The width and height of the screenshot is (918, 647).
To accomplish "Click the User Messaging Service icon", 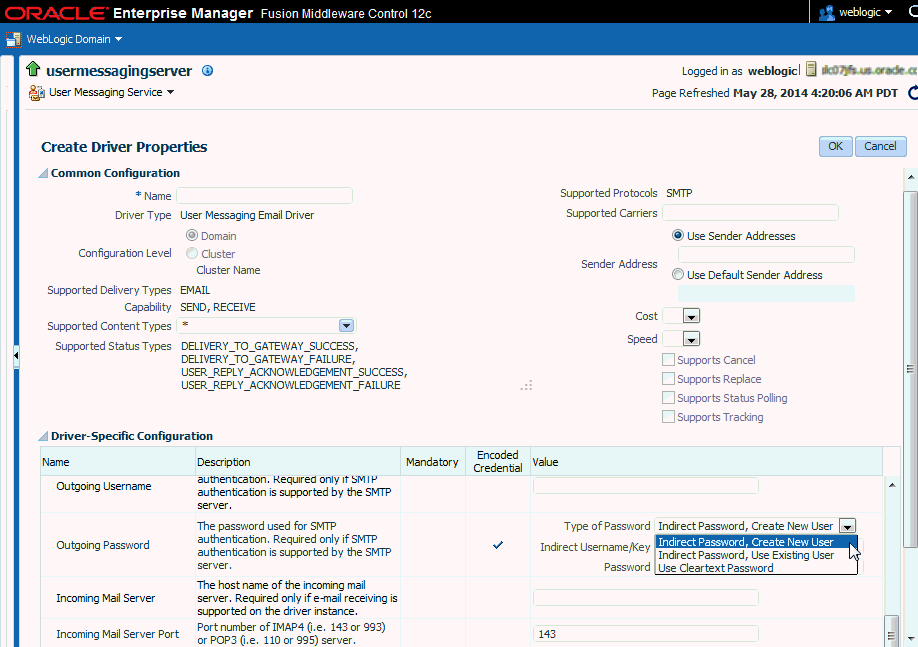I will pyautogui.click(x=37, y=93).
